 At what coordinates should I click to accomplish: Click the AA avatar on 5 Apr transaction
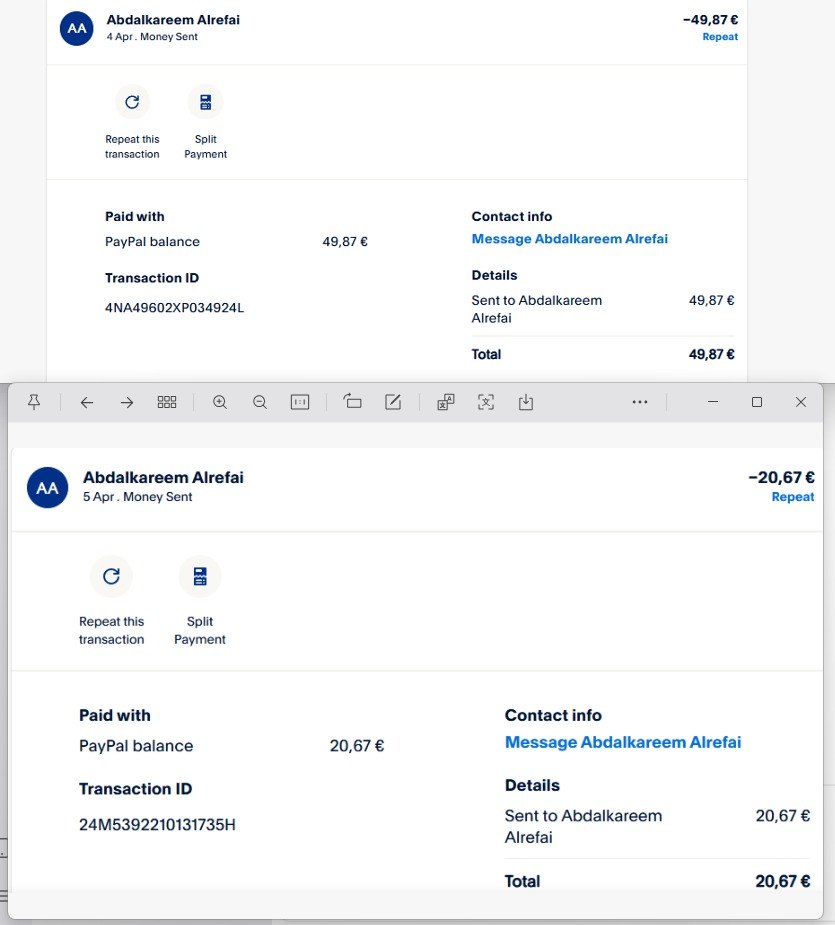pos(47,487)
